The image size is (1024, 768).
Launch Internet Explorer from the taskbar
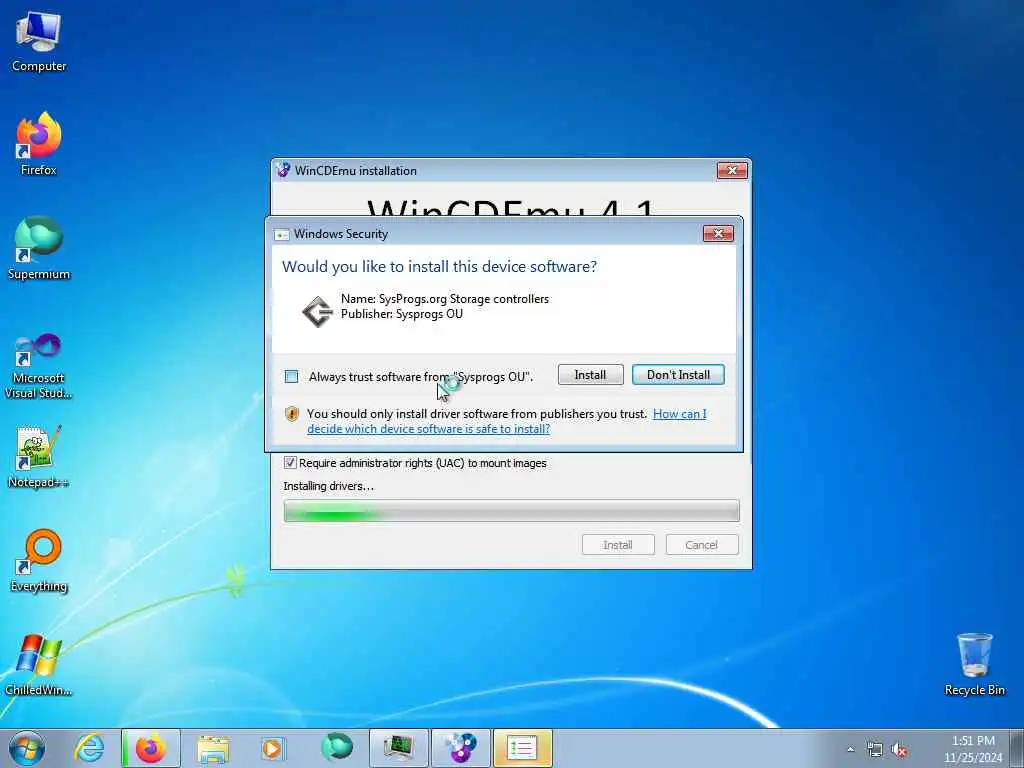tap(89, 748)
